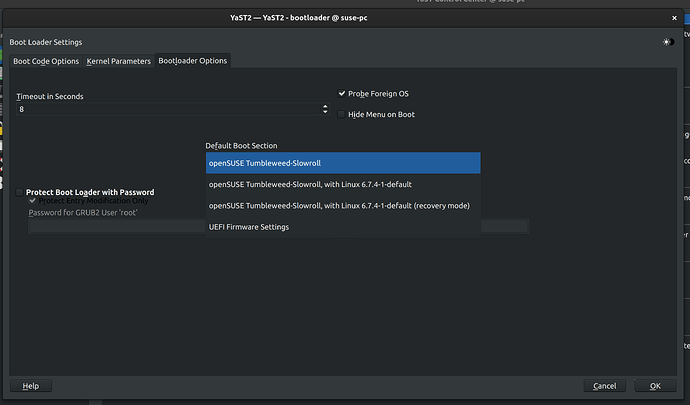This screenshot has width=690, height=405.
Task: Cancel the bootloader settings dialog
Action: click(x=605, y=386)
